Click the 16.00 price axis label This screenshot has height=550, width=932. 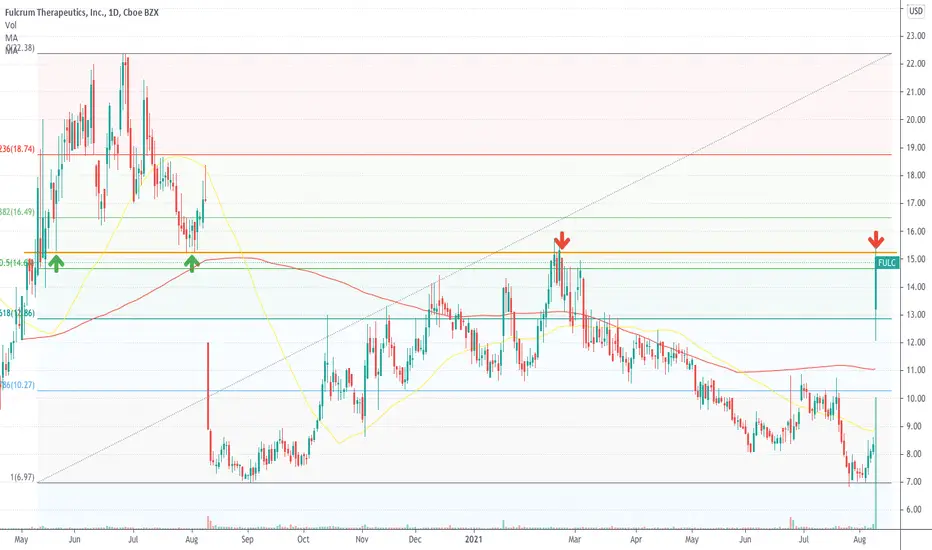click(x=916, y=231)
